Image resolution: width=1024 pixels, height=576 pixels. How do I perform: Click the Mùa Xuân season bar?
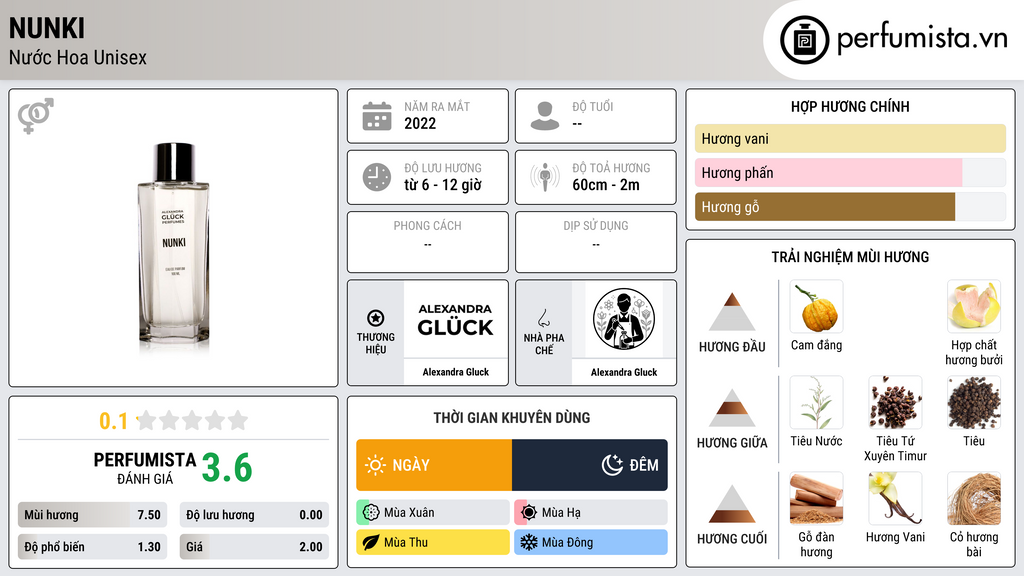tap(433, 512)
